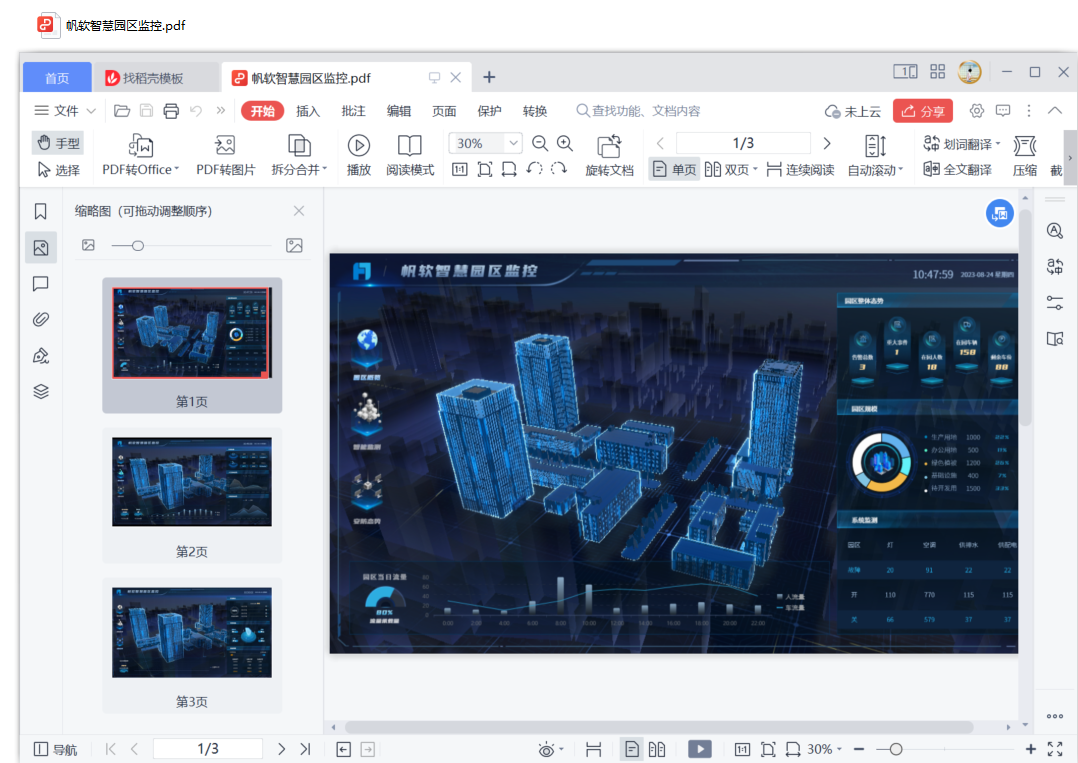Zoom in with magnifier plus icon
This screenshot has width=1078, height=763.
point(564,143)
